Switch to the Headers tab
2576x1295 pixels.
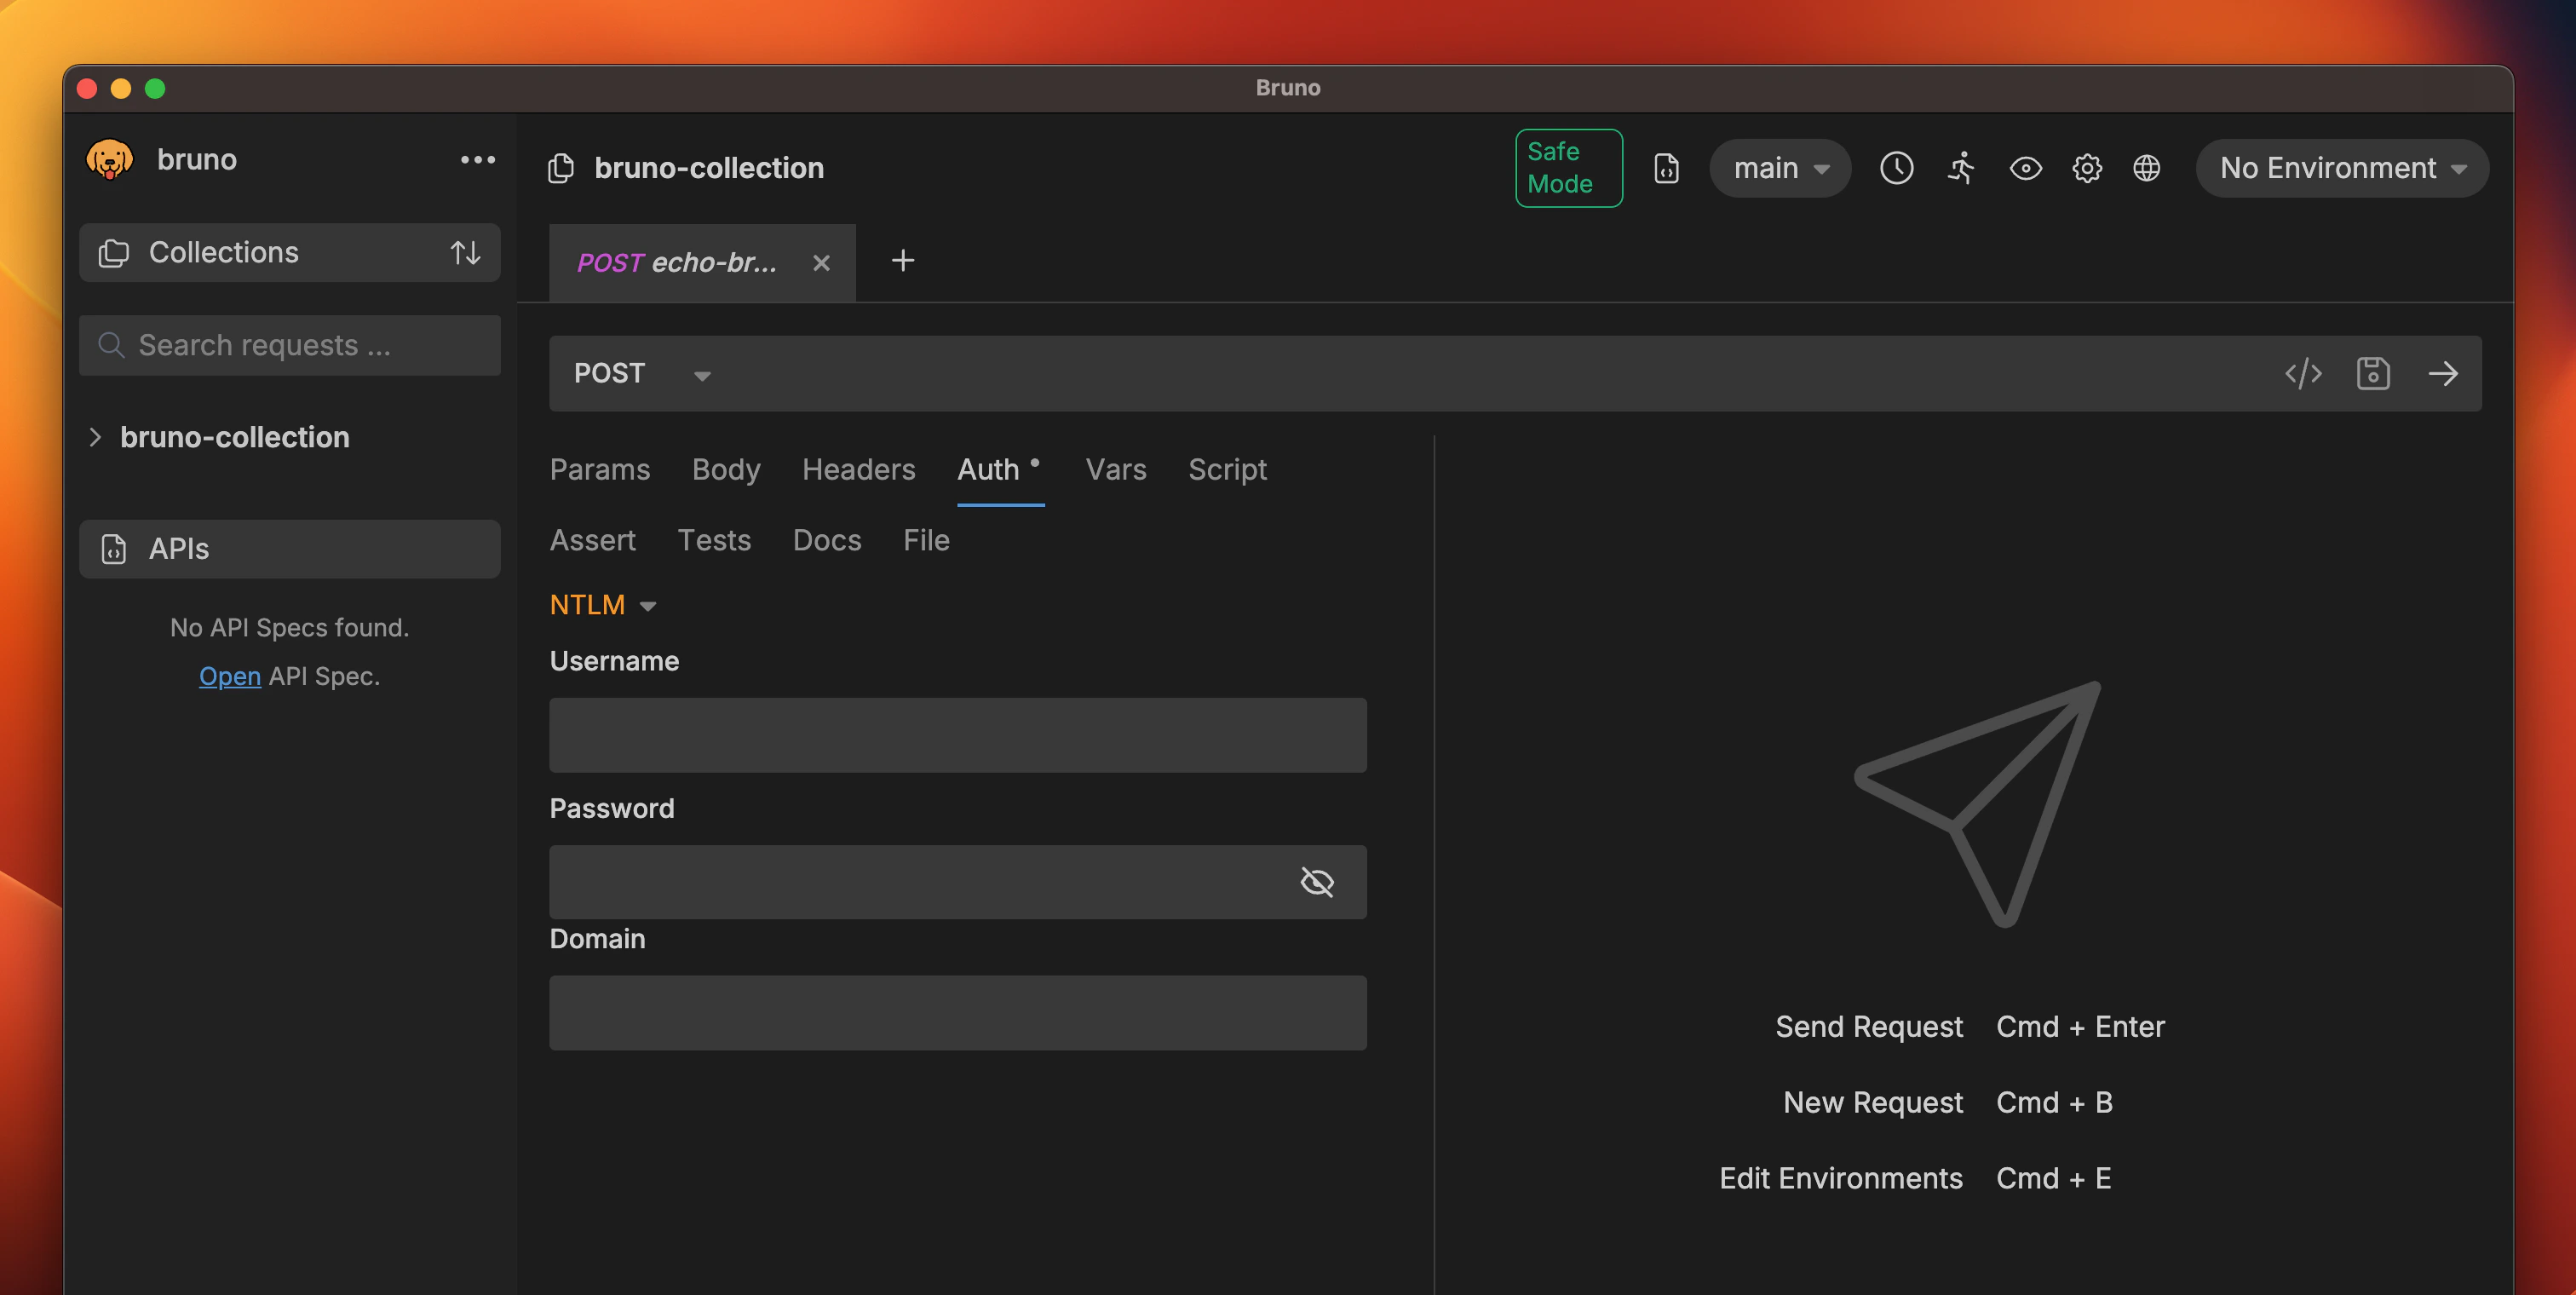coord(858,469)
